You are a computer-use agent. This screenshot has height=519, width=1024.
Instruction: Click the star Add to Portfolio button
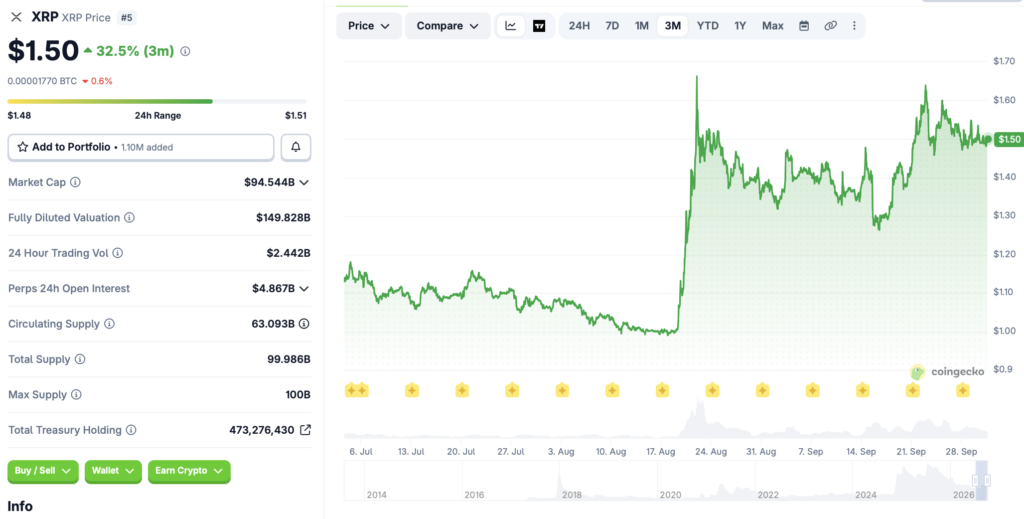141,147
